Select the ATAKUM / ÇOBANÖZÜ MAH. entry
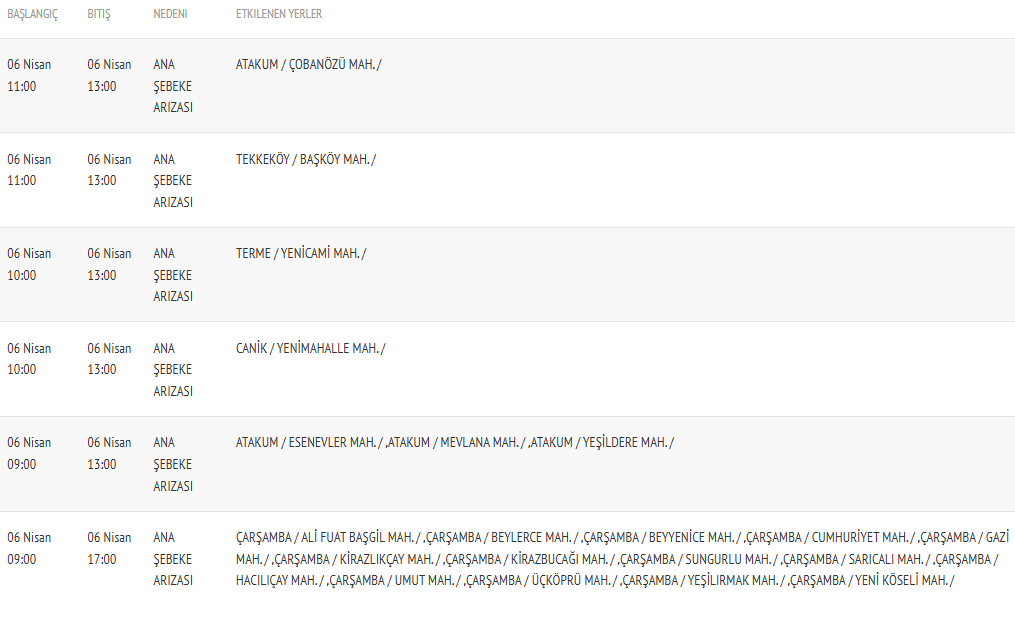 308,64
